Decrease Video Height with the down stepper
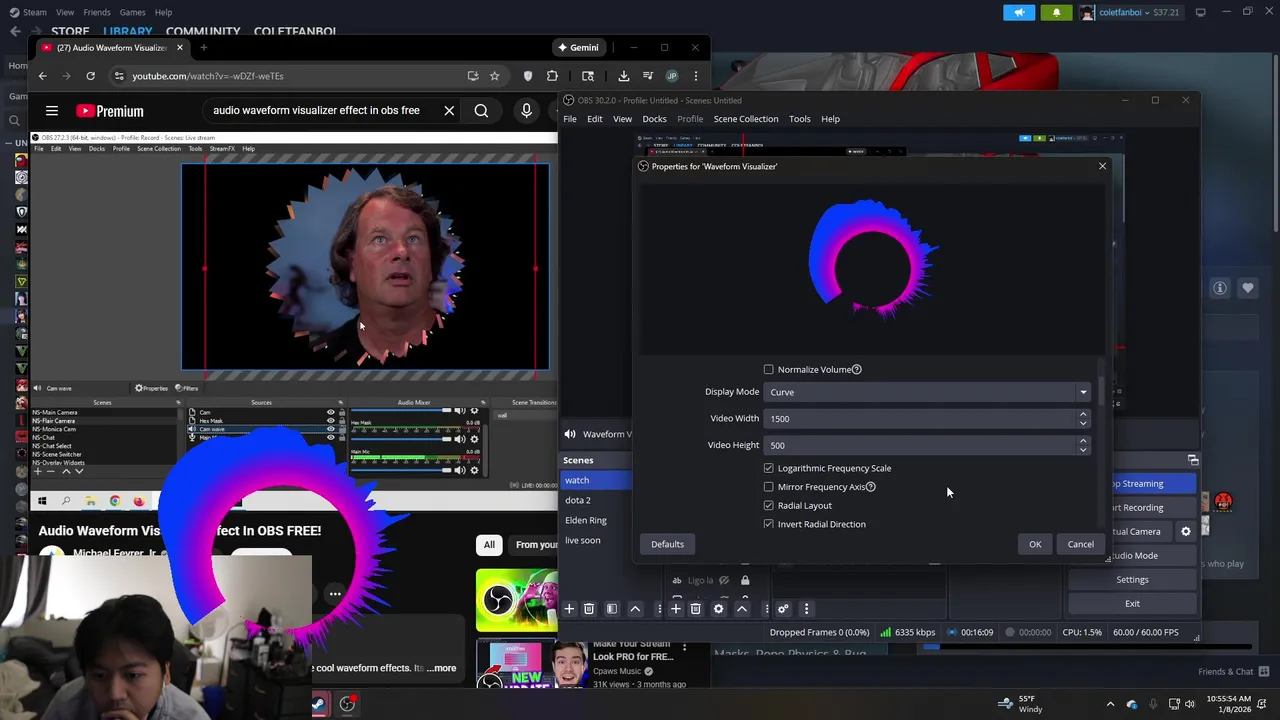The image size is (1280, 720). [x=1083, y=450]
